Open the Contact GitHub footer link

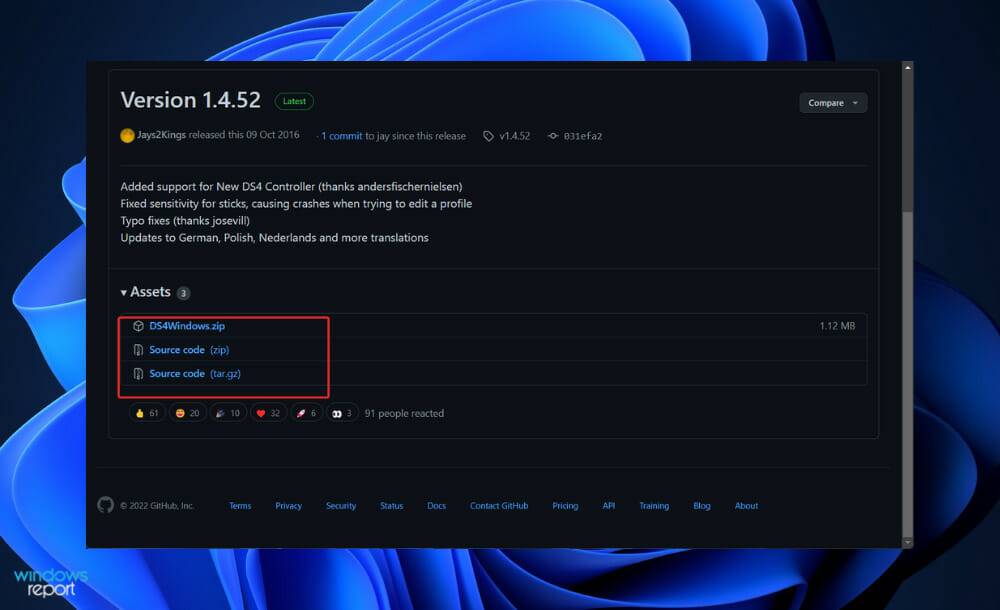(x=499, y=506)
